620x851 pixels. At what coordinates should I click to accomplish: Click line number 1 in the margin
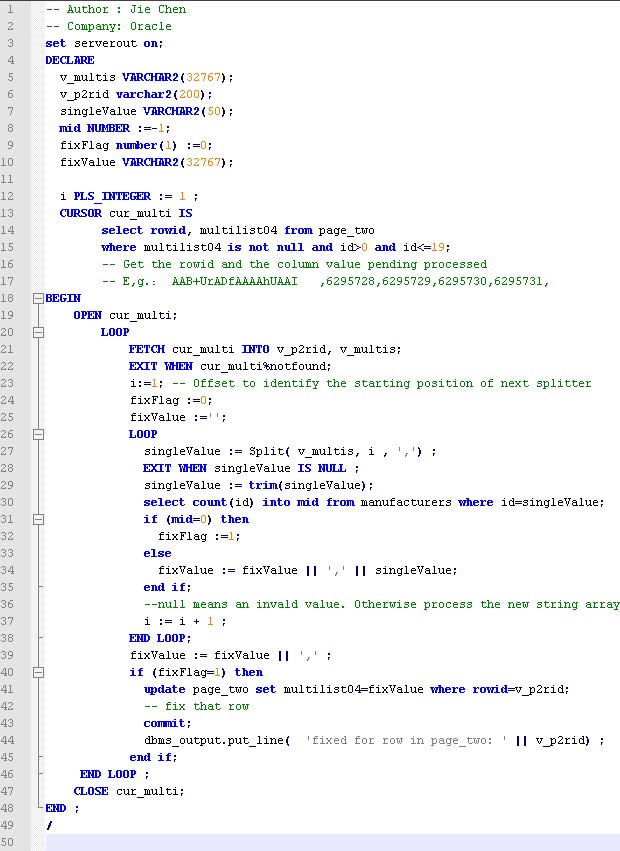click(11, 9)
